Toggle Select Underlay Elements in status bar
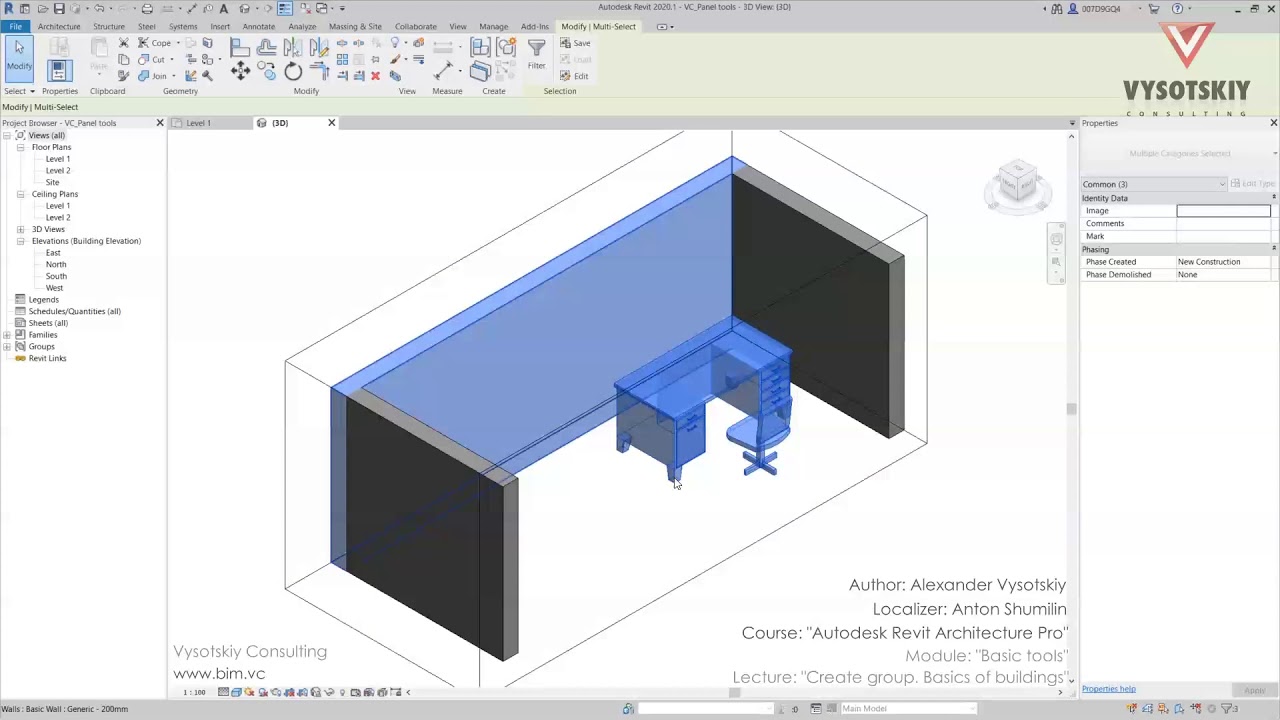 click(1149, 709)
